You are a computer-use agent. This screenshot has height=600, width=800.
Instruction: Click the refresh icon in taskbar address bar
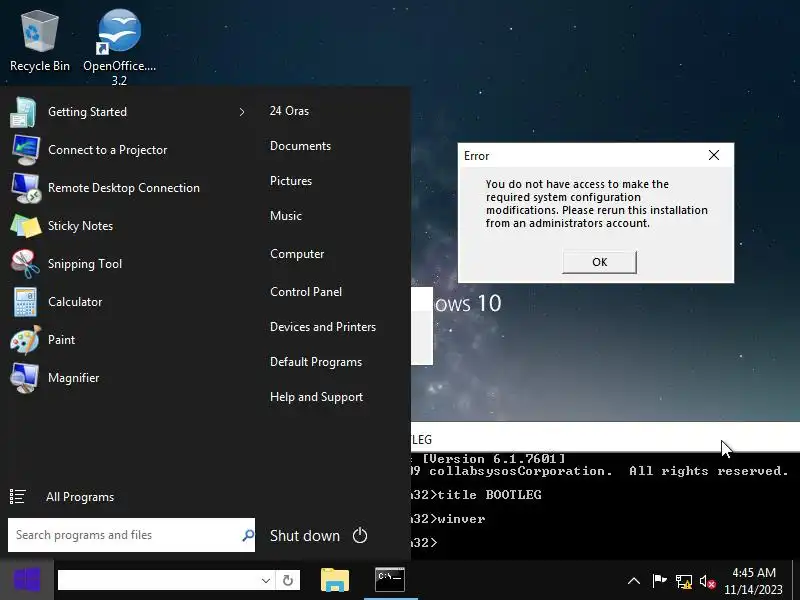click(x=288, y=581)
